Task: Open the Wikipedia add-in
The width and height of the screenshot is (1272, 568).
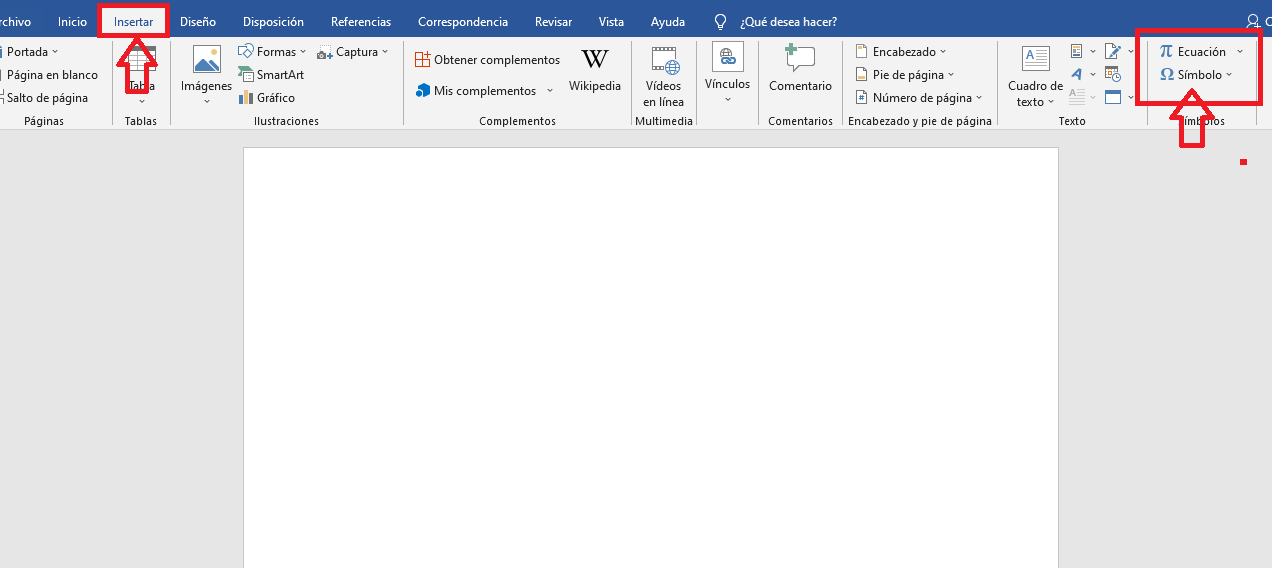Action: (x=595, y=70)
